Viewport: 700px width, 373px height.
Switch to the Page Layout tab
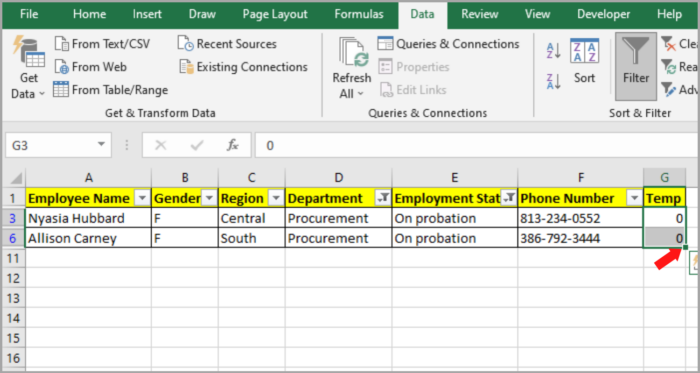click(x=275, y=14)
